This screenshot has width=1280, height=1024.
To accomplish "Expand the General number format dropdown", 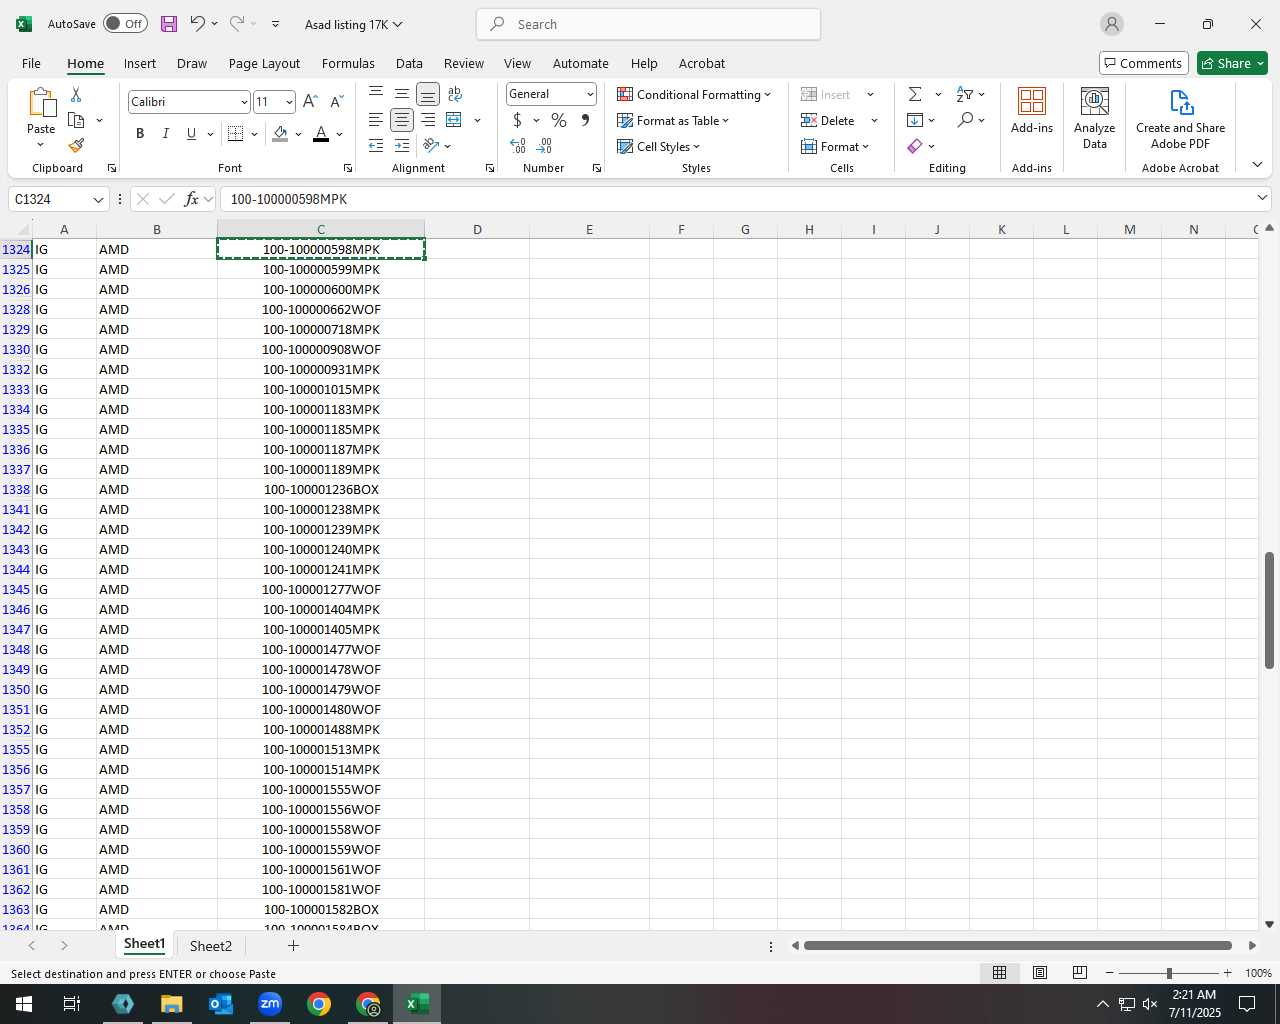I will click(590, 94).
